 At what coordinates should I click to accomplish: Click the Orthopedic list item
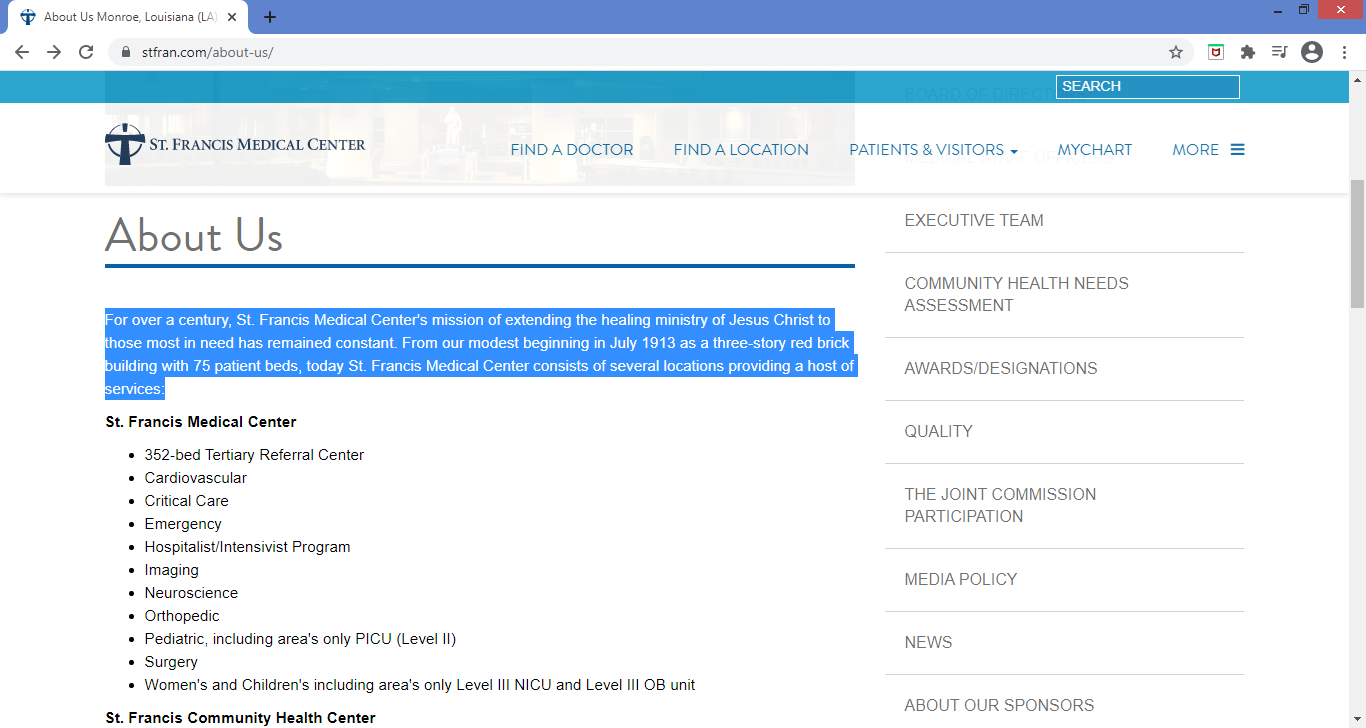(x=182, y=616)
